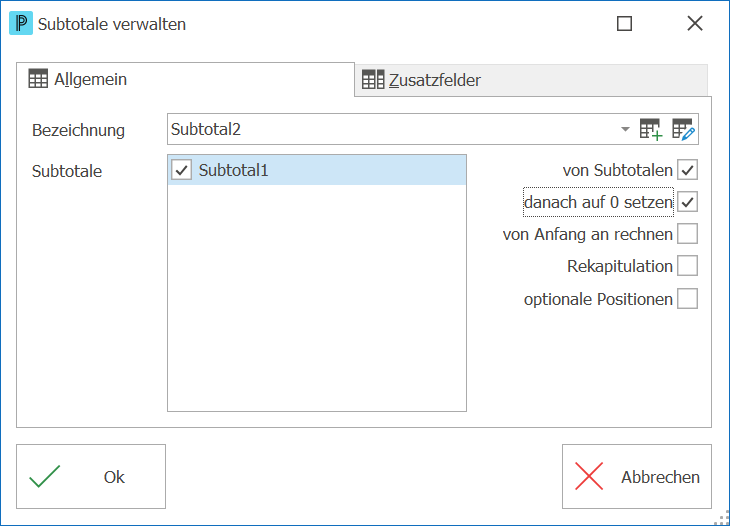Select the Subtotal1 row text

[233, 170]
